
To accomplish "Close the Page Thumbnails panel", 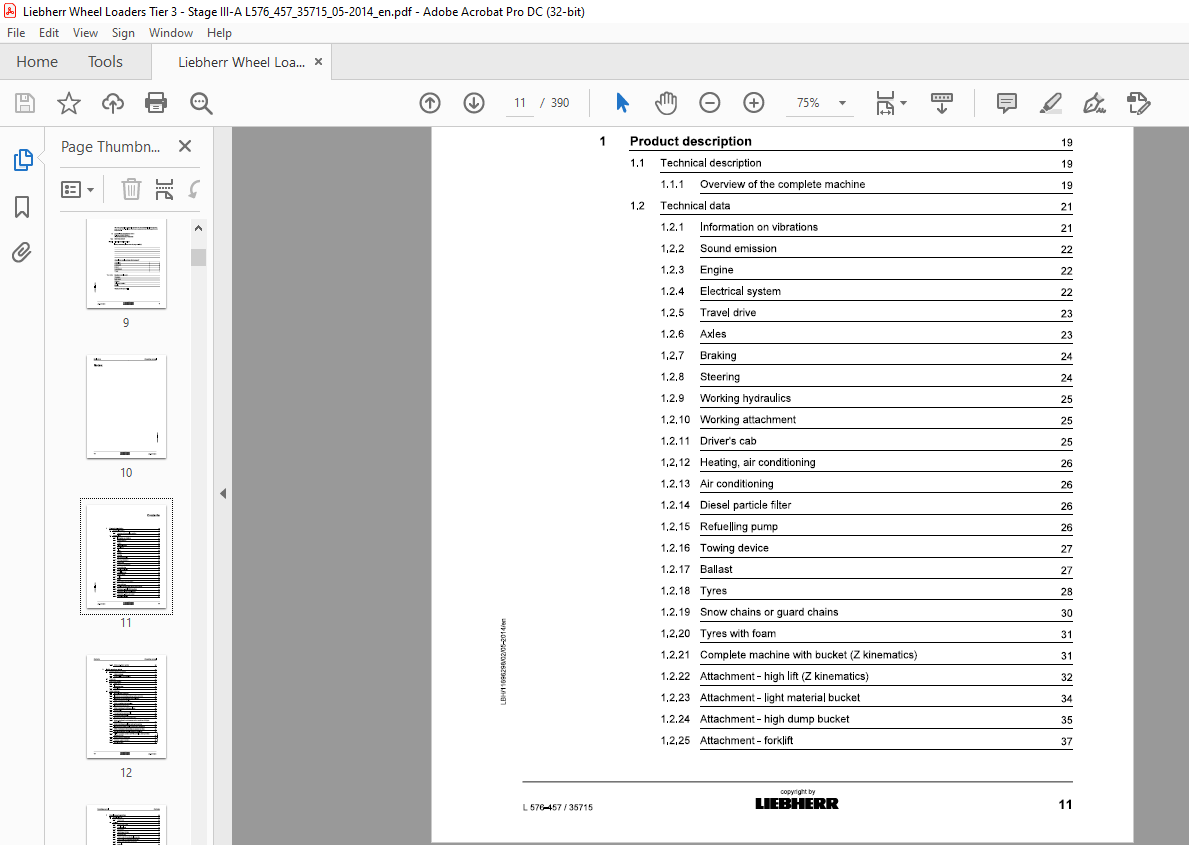I will pyautogui.click(x=185, y=146).
